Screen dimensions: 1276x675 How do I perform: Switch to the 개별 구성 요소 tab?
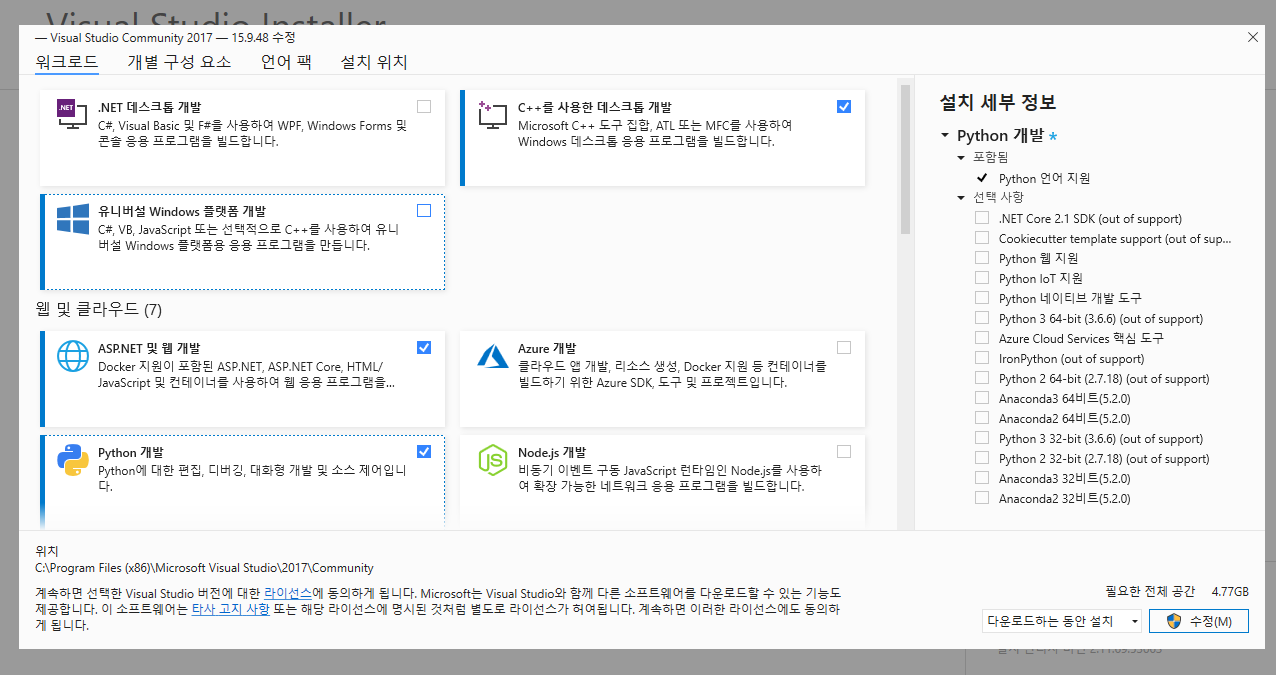[x=179, y=62]
